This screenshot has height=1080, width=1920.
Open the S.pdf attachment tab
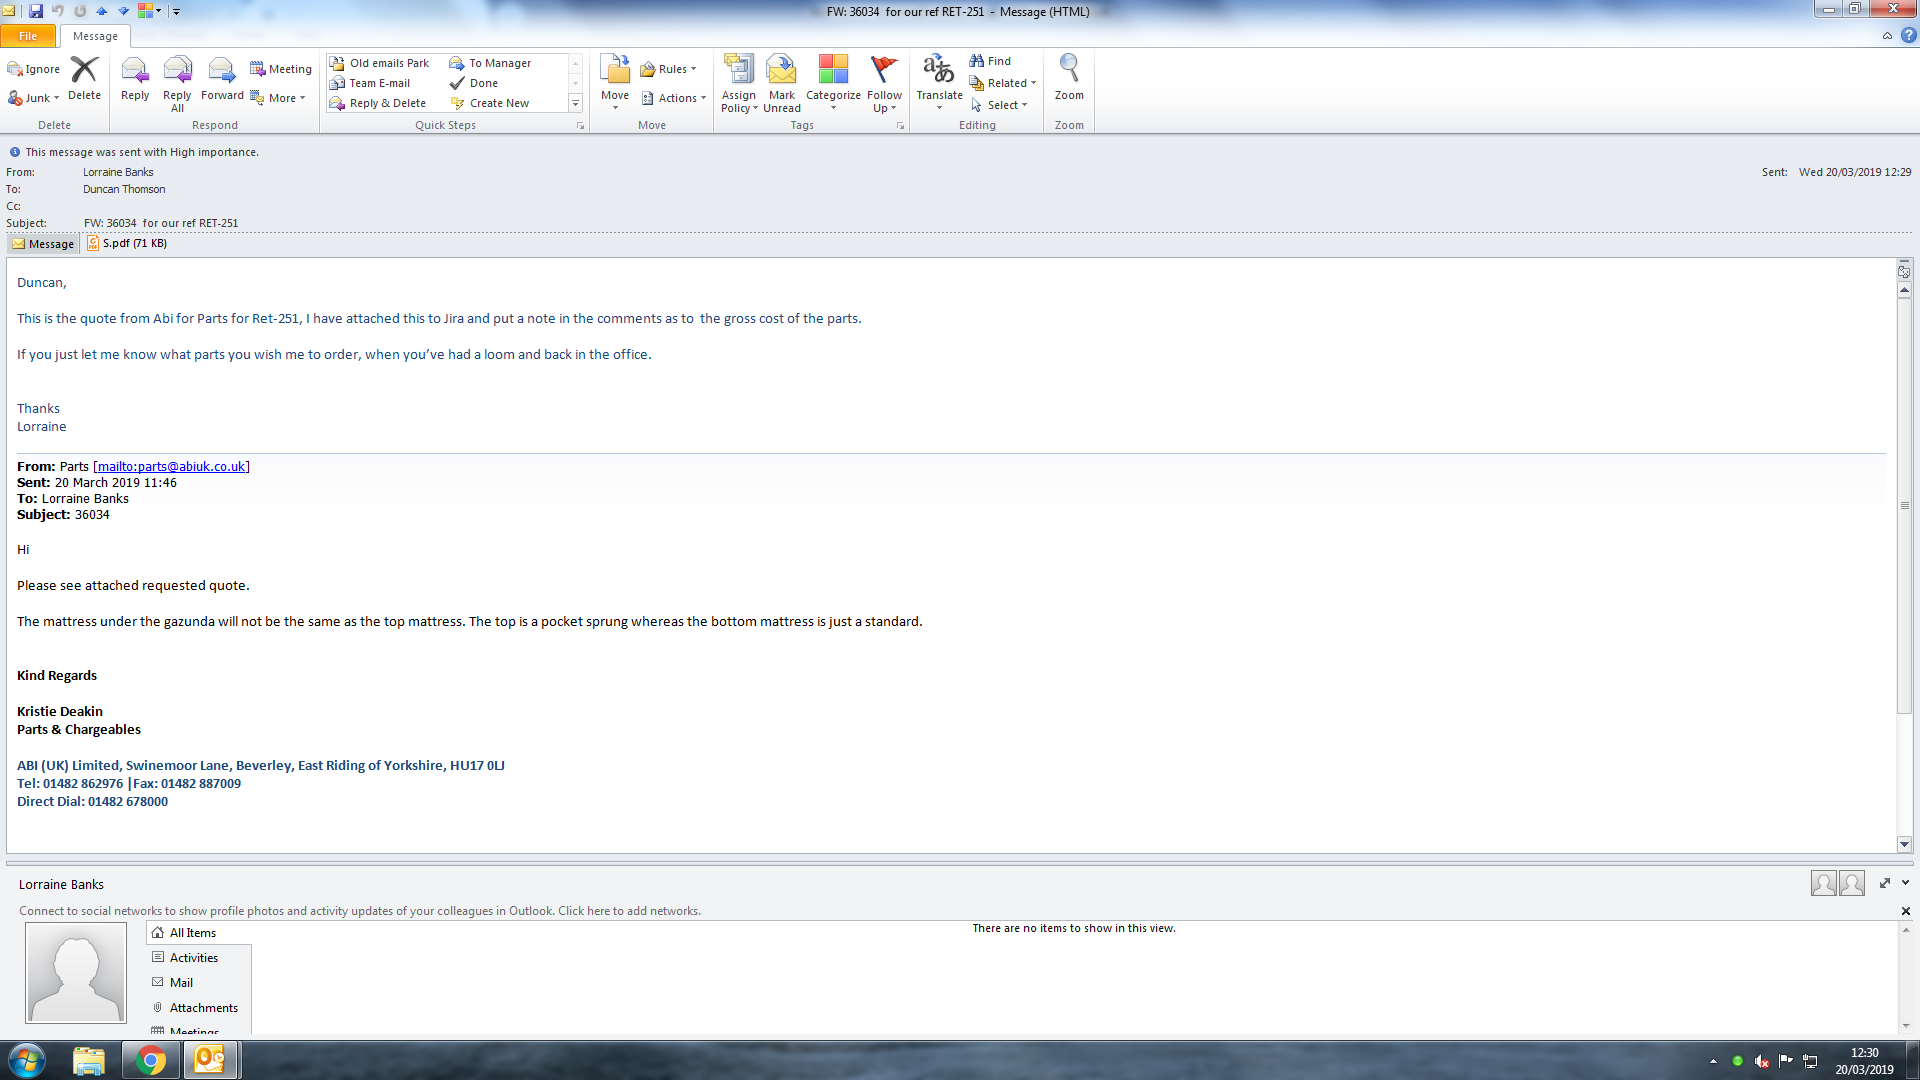127,243
